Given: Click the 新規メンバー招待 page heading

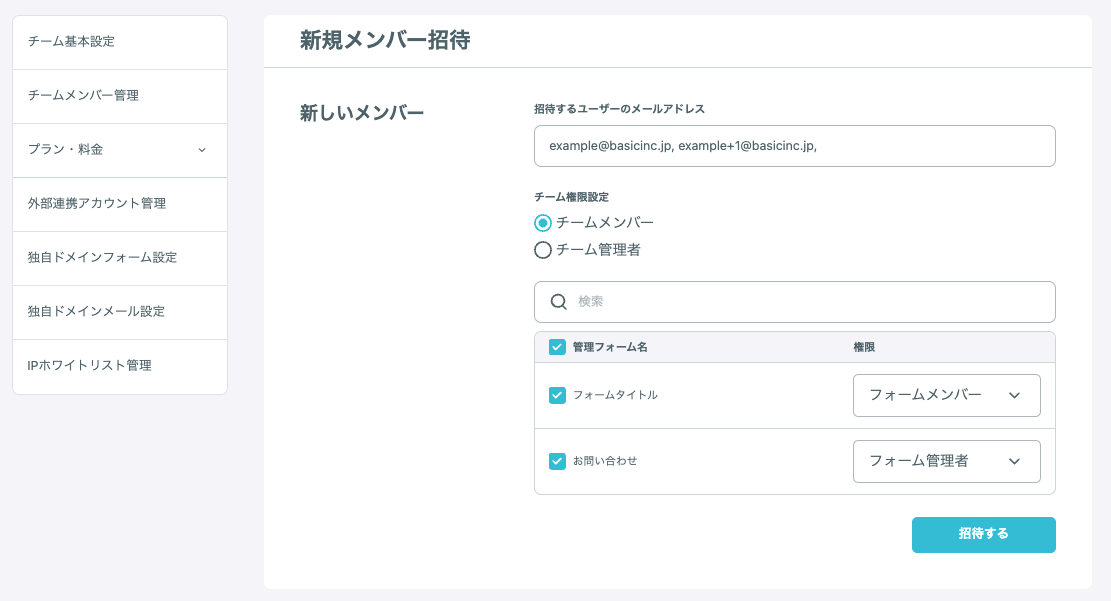Looking at the screenshot, I should tap(385, 40).
